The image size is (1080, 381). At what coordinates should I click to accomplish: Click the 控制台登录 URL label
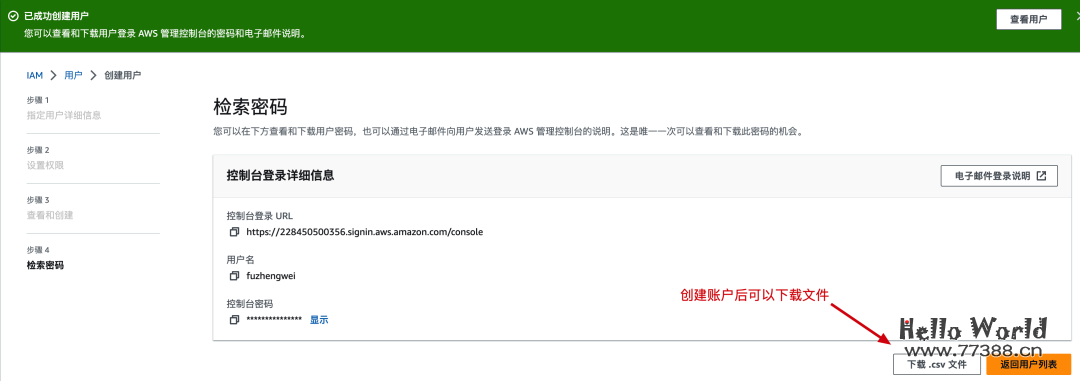point(260,216)
